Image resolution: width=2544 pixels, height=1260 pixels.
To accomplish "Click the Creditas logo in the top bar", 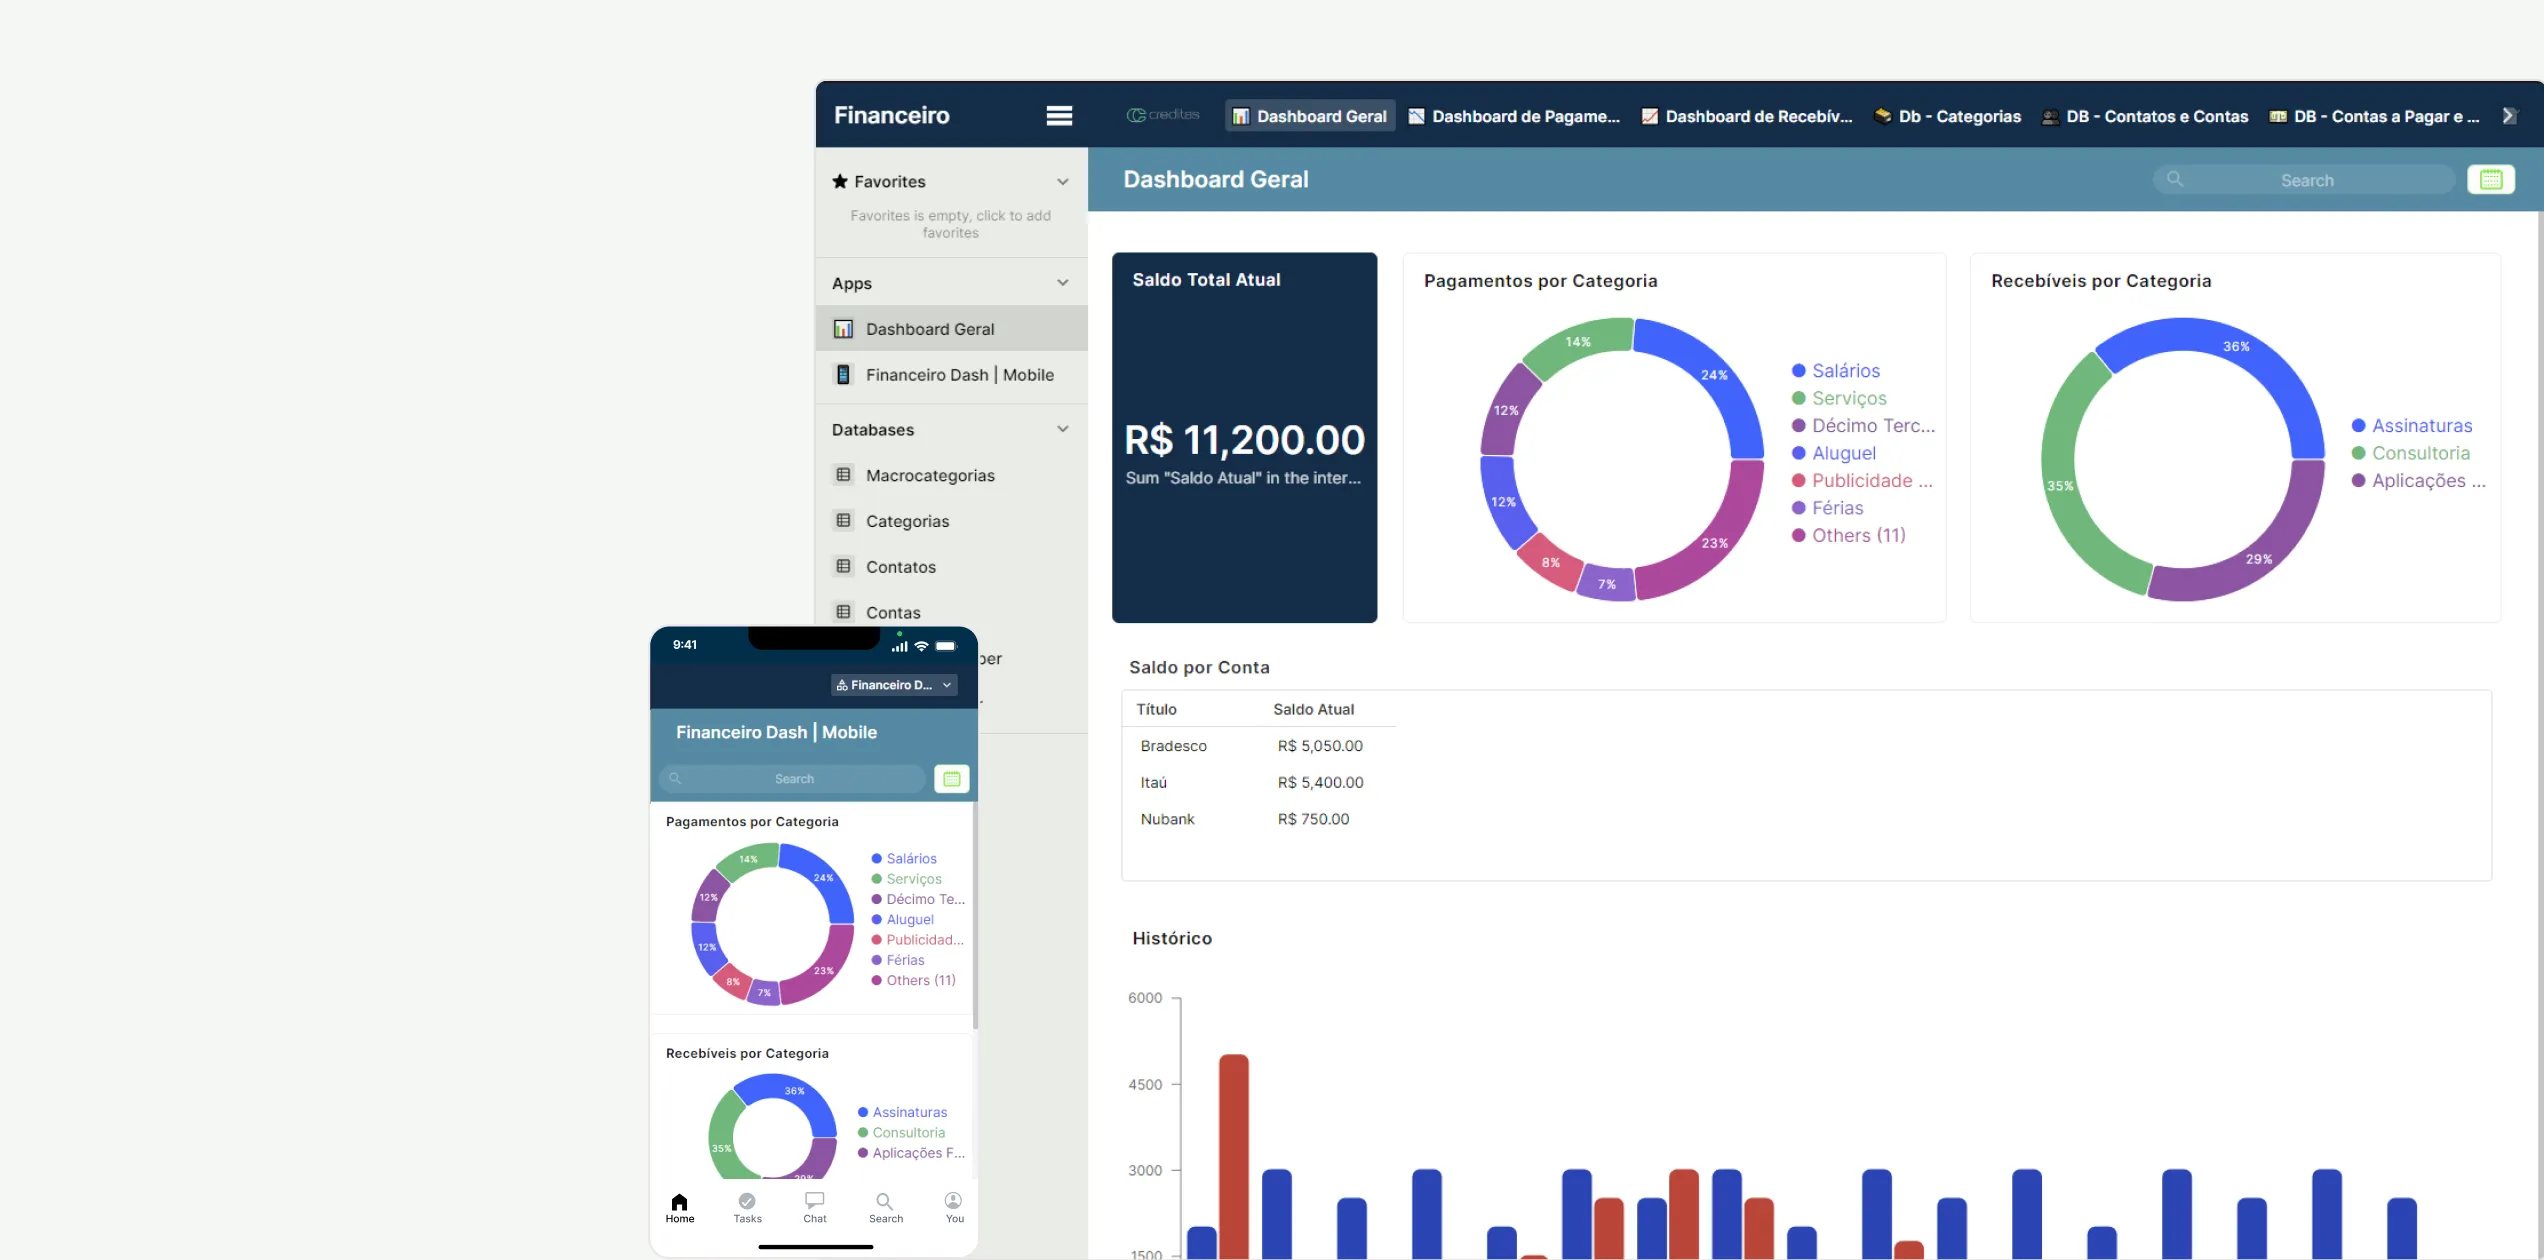I will [1162, 115].
